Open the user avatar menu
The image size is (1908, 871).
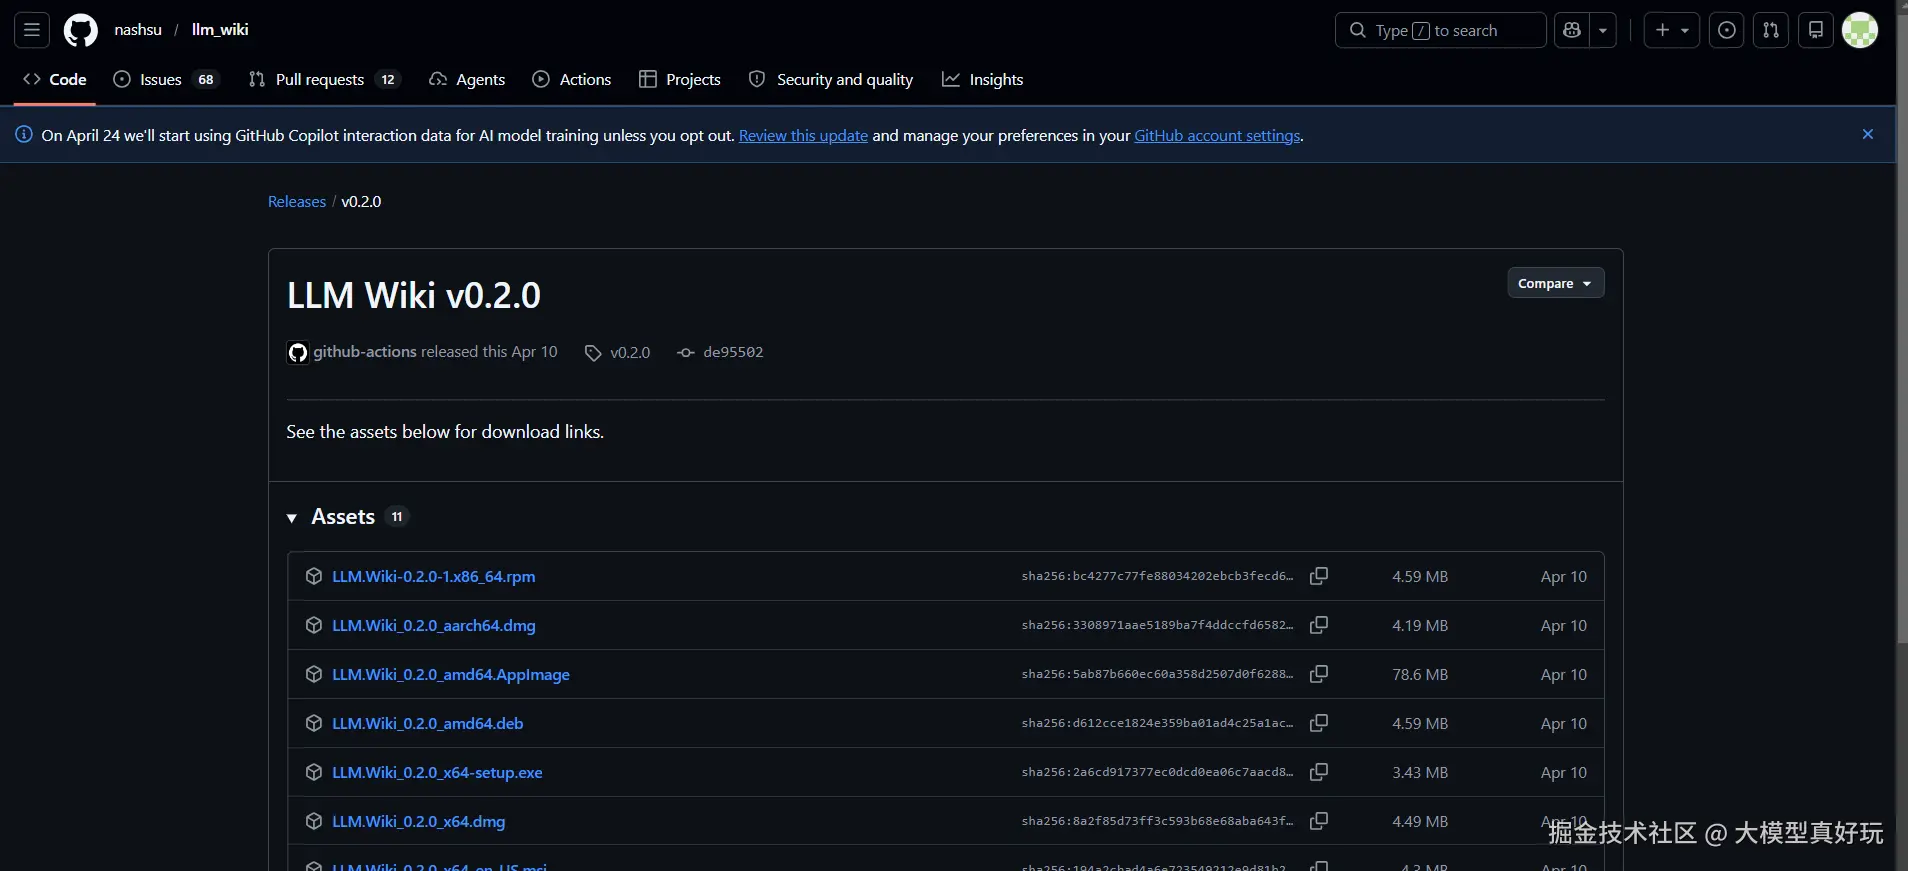1860,30
